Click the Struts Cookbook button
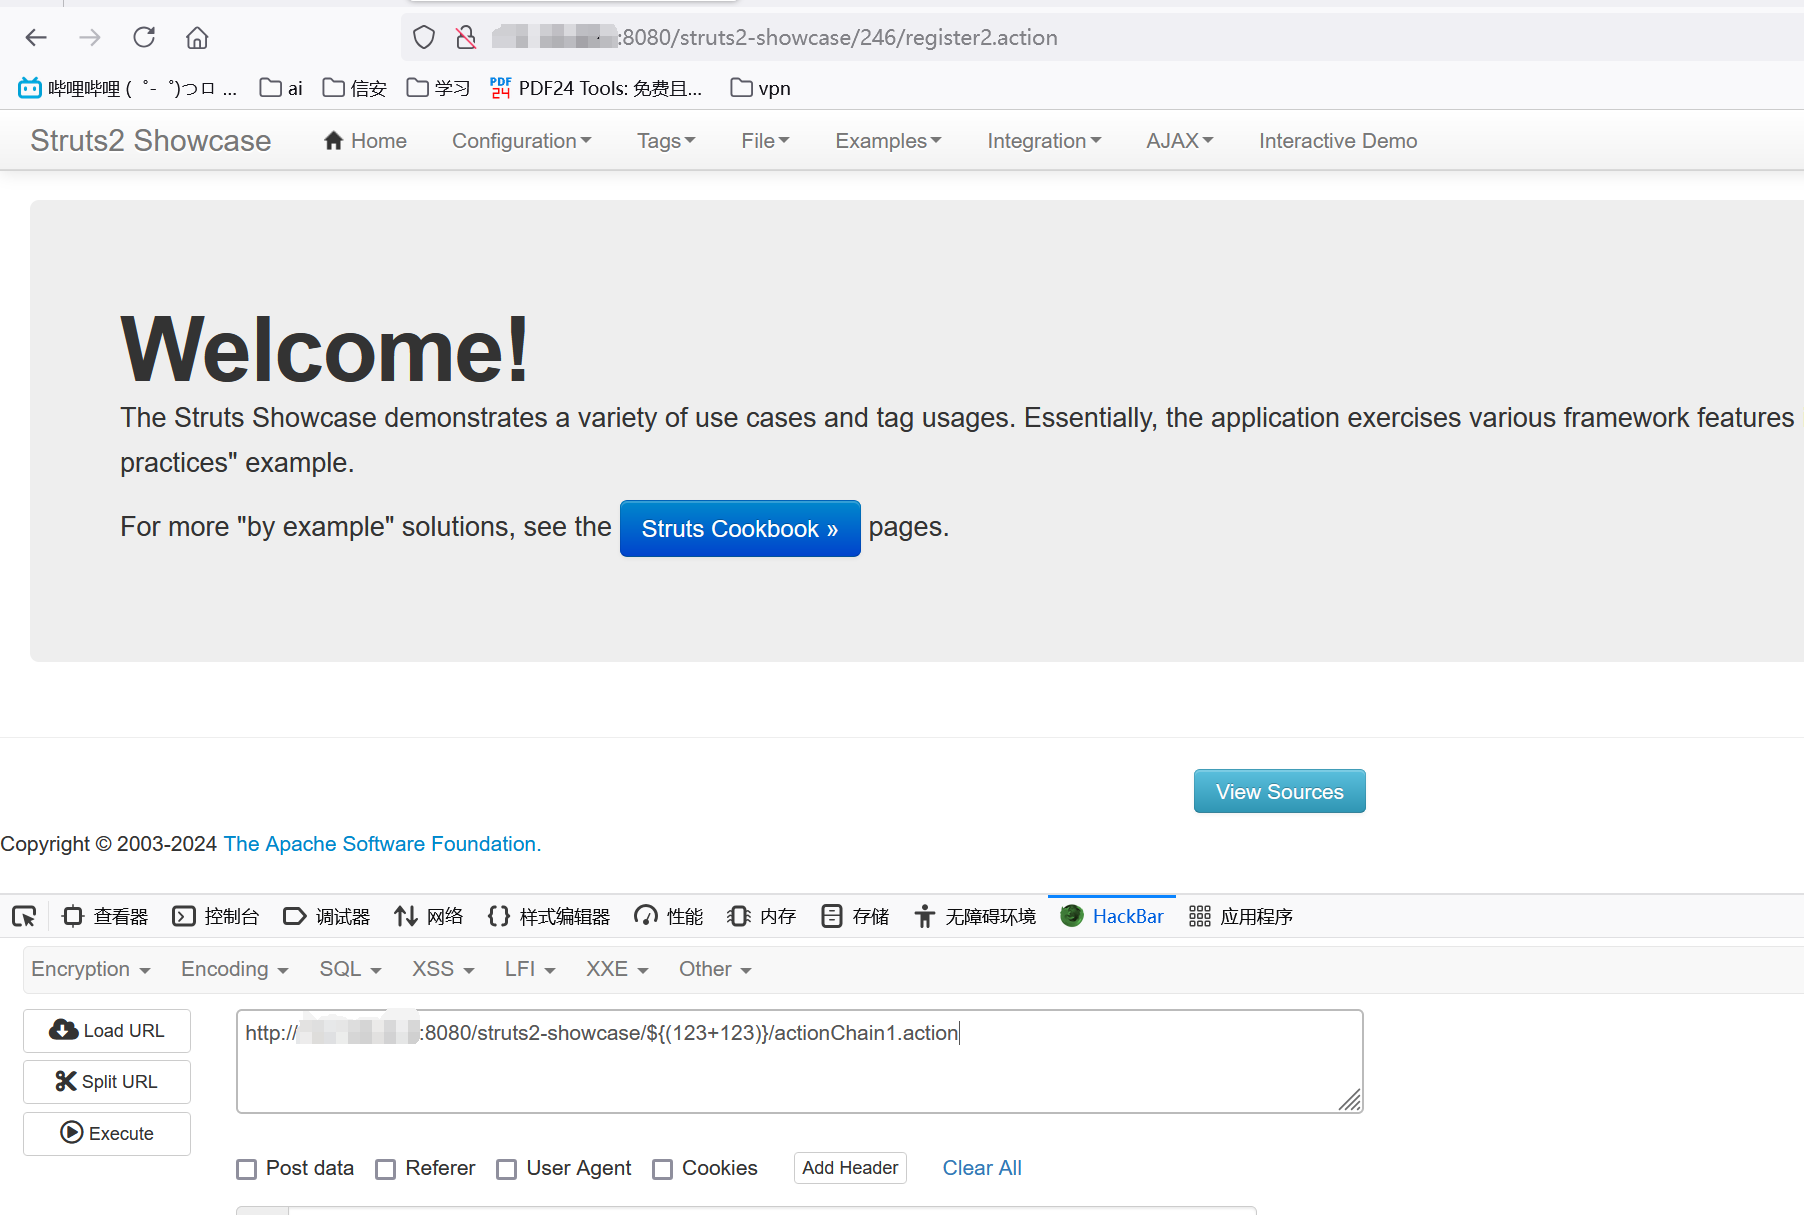 (x=740, y=529)
